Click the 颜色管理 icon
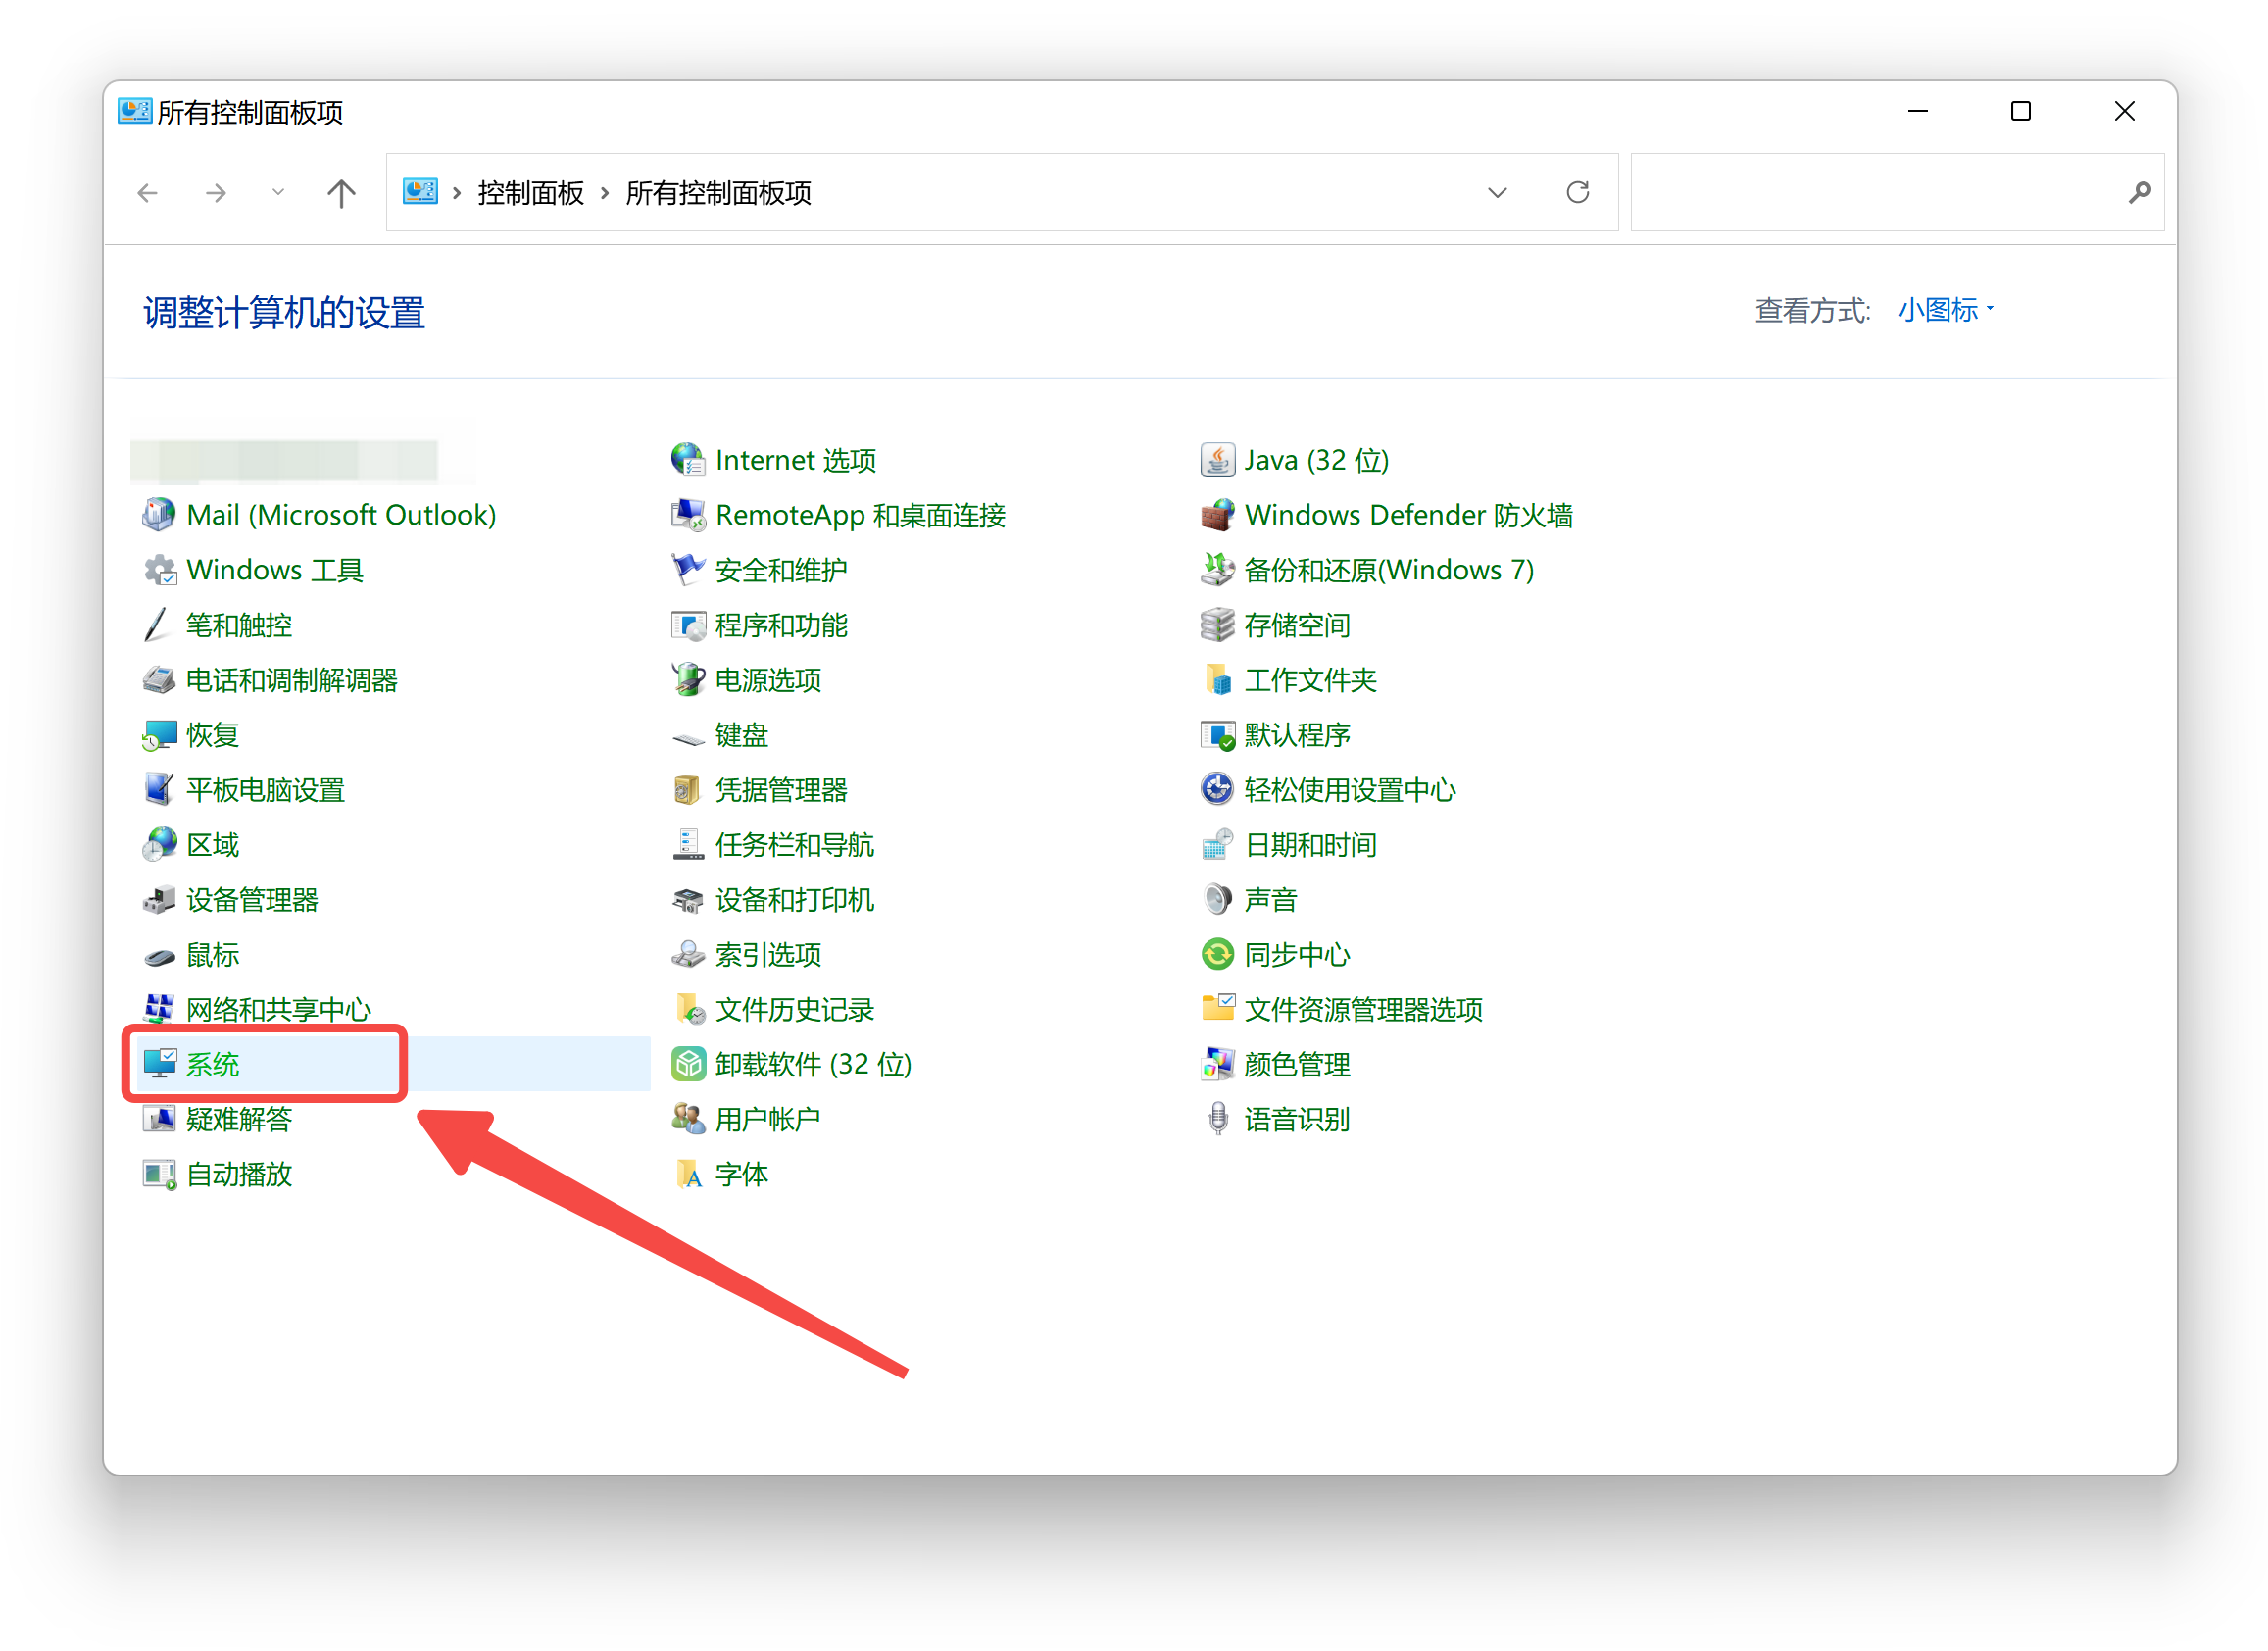The width and height of the screenshot is (2268, 1651). (x=1217, y=1064)
